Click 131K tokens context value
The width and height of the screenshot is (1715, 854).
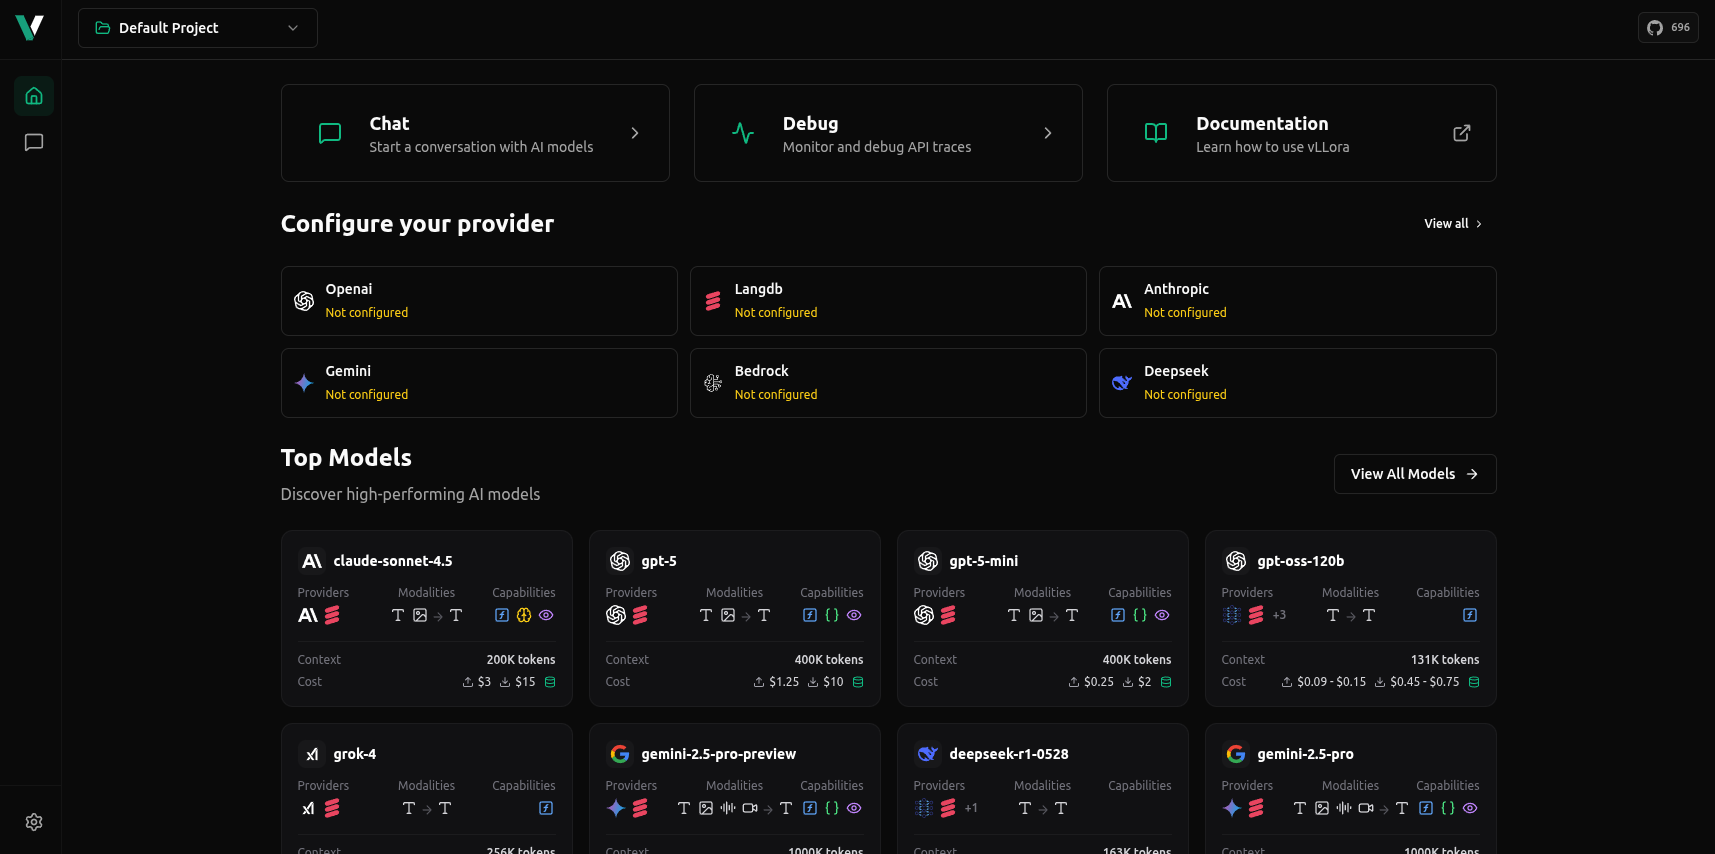[x=1445, y=660]
